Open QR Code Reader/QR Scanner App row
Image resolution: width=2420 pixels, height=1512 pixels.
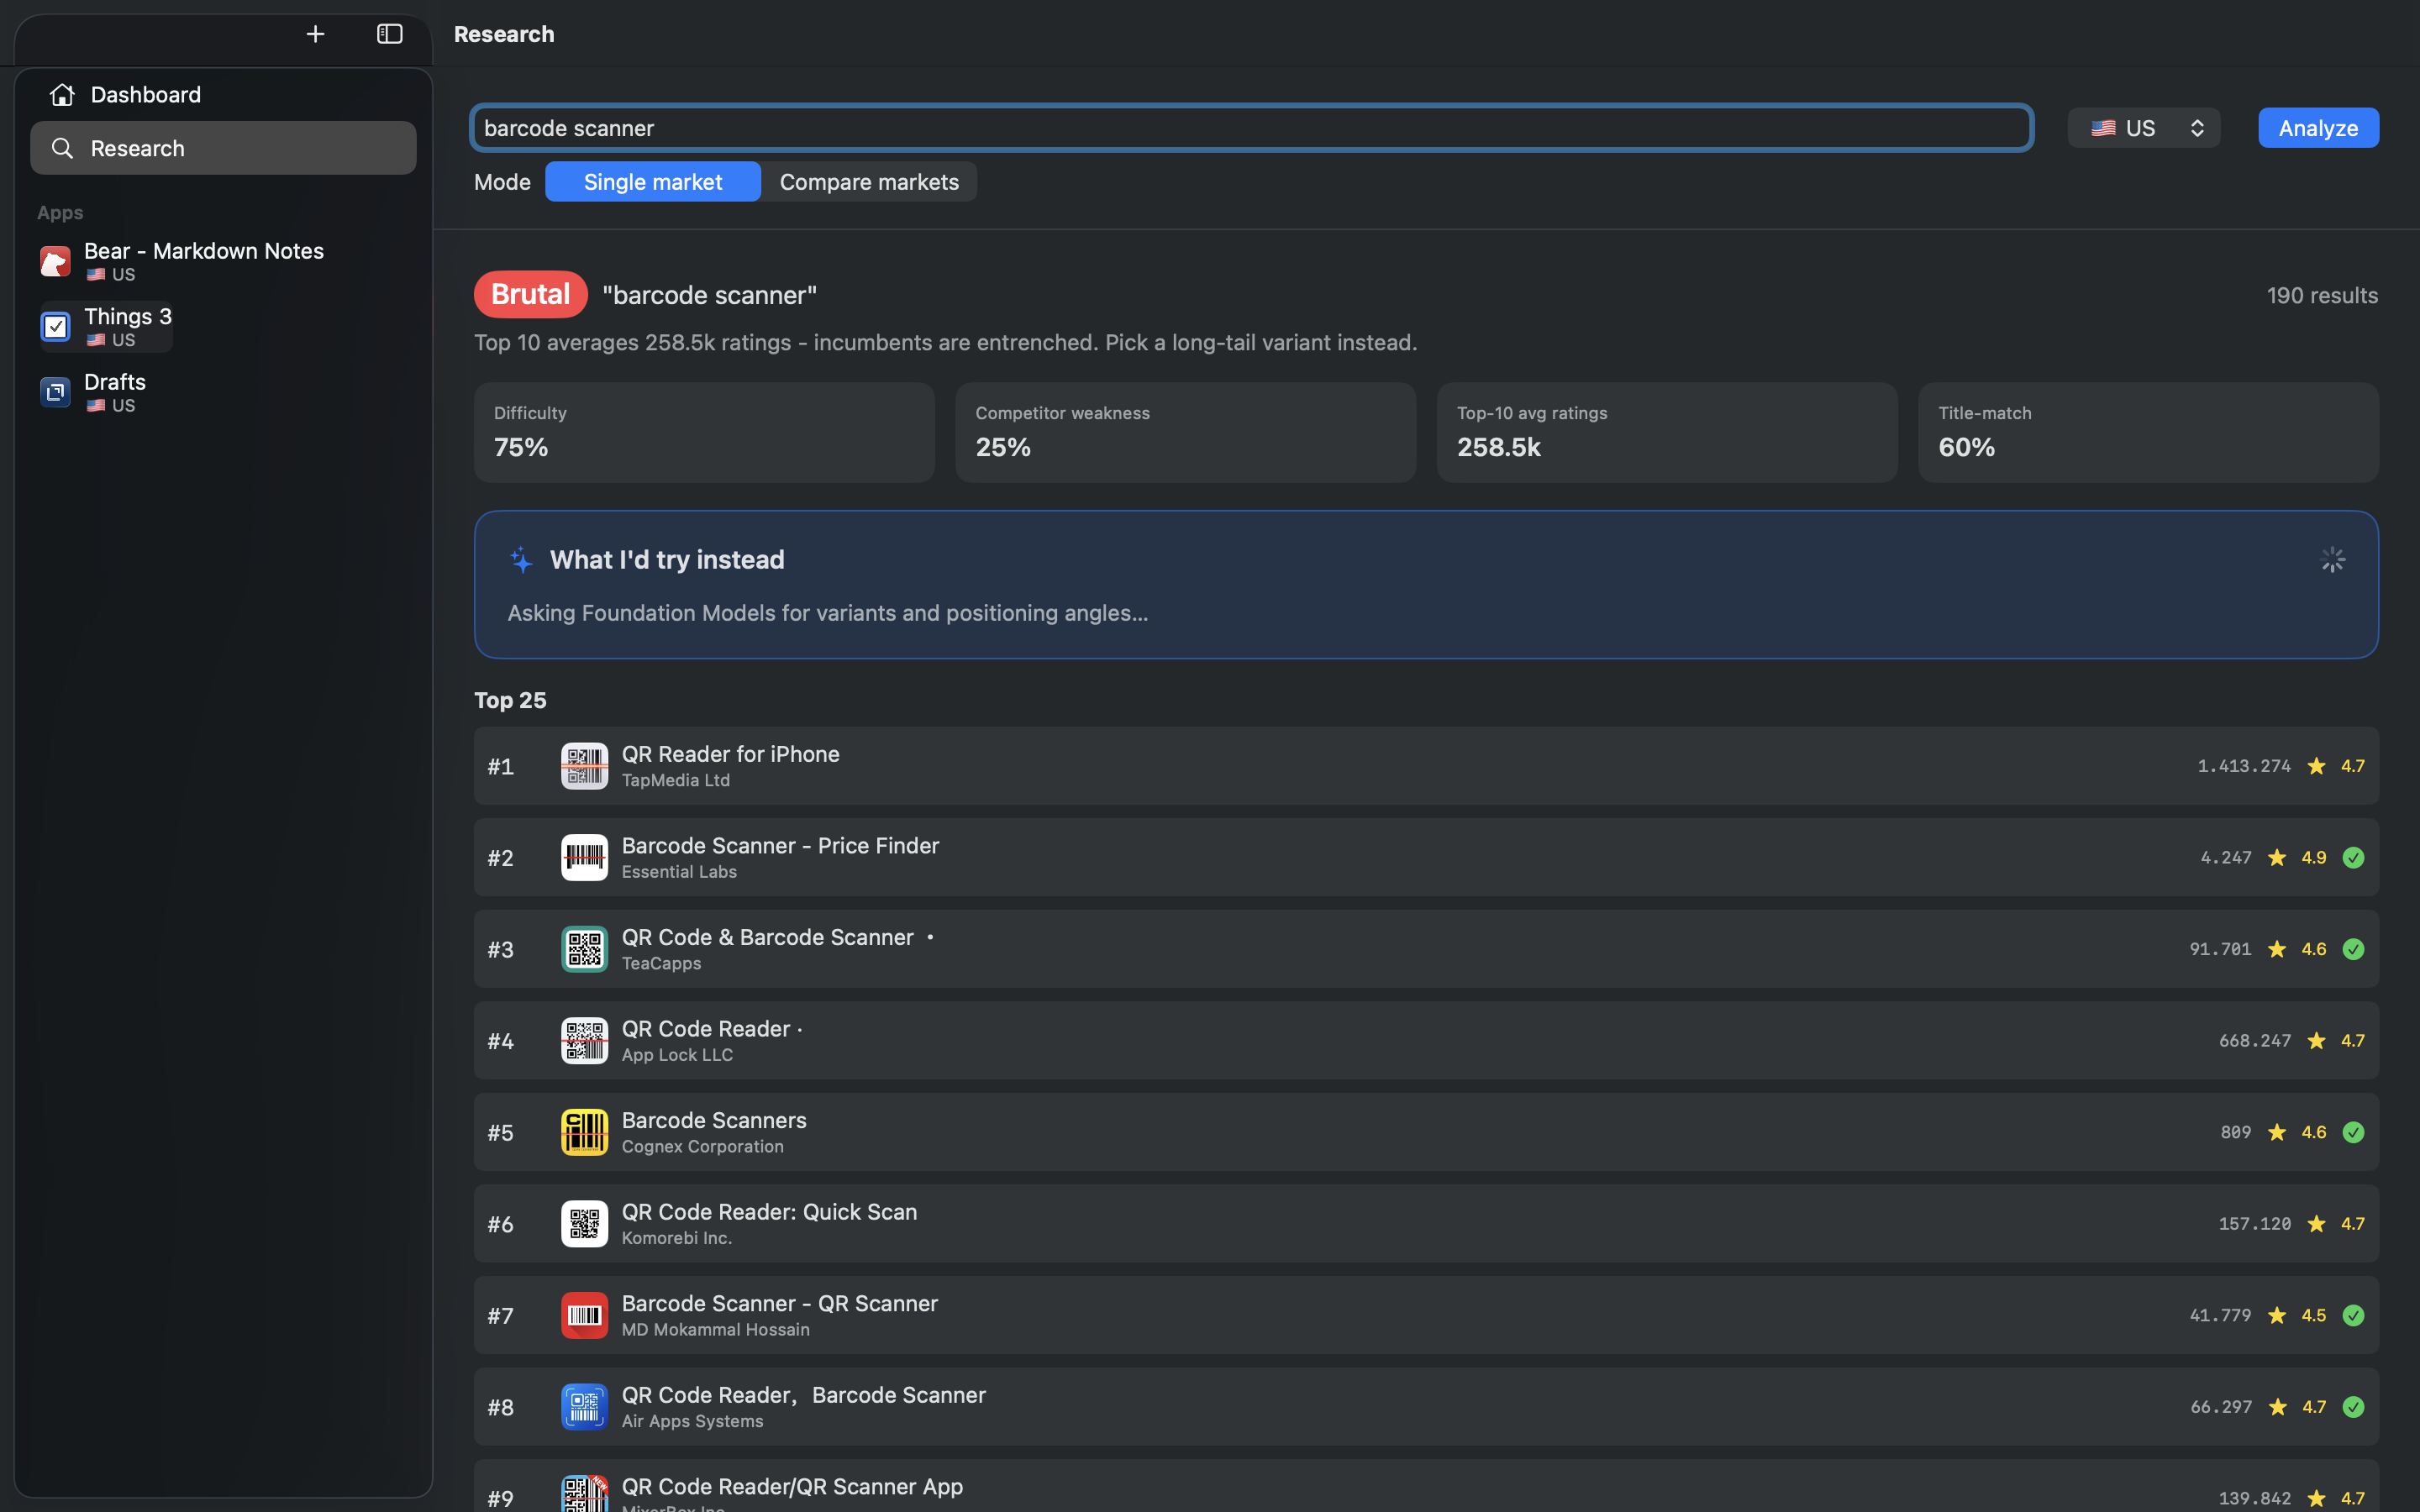pos(1426,1486)
